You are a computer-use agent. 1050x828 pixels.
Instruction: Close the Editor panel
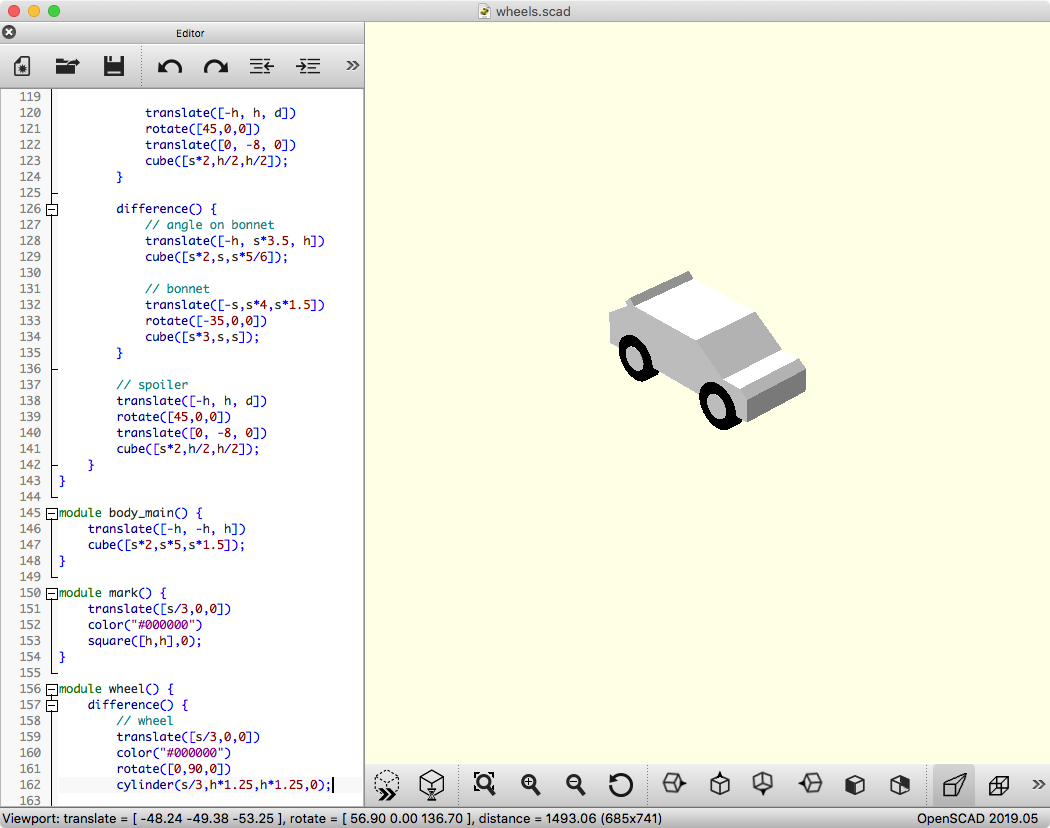(10, 33)
